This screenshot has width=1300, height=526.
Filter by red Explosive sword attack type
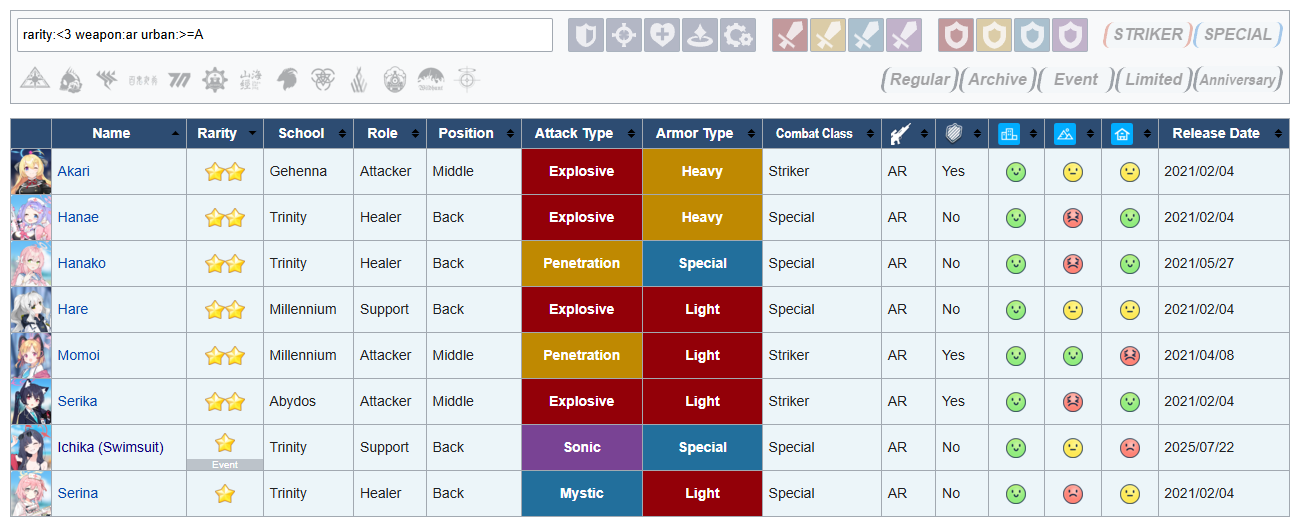[790, 35]
